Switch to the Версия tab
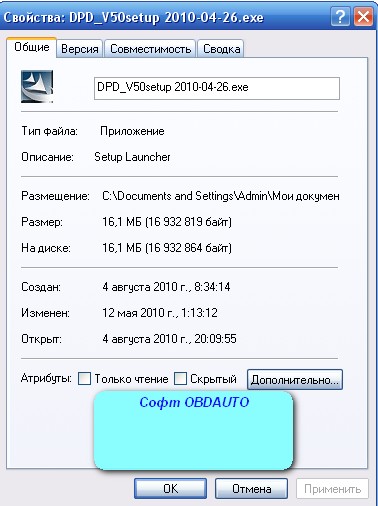 pos(80,49)
